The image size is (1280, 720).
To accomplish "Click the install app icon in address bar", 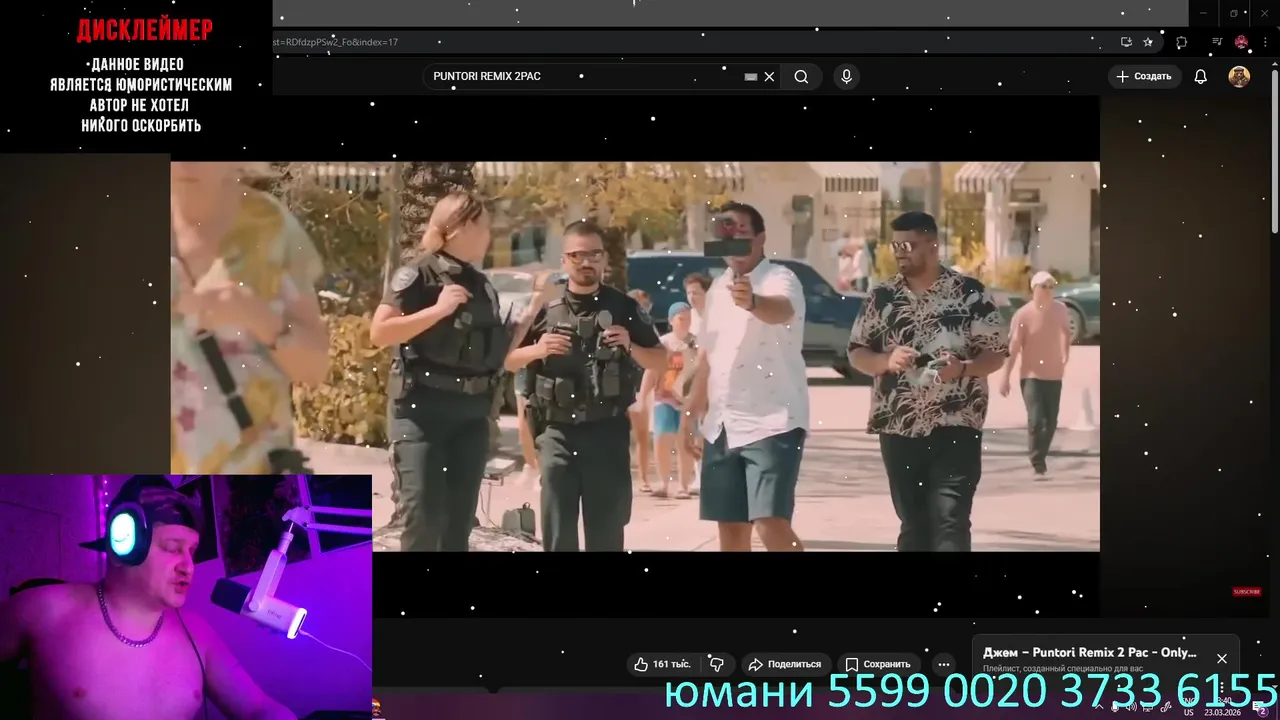I will click(1126, 42).
